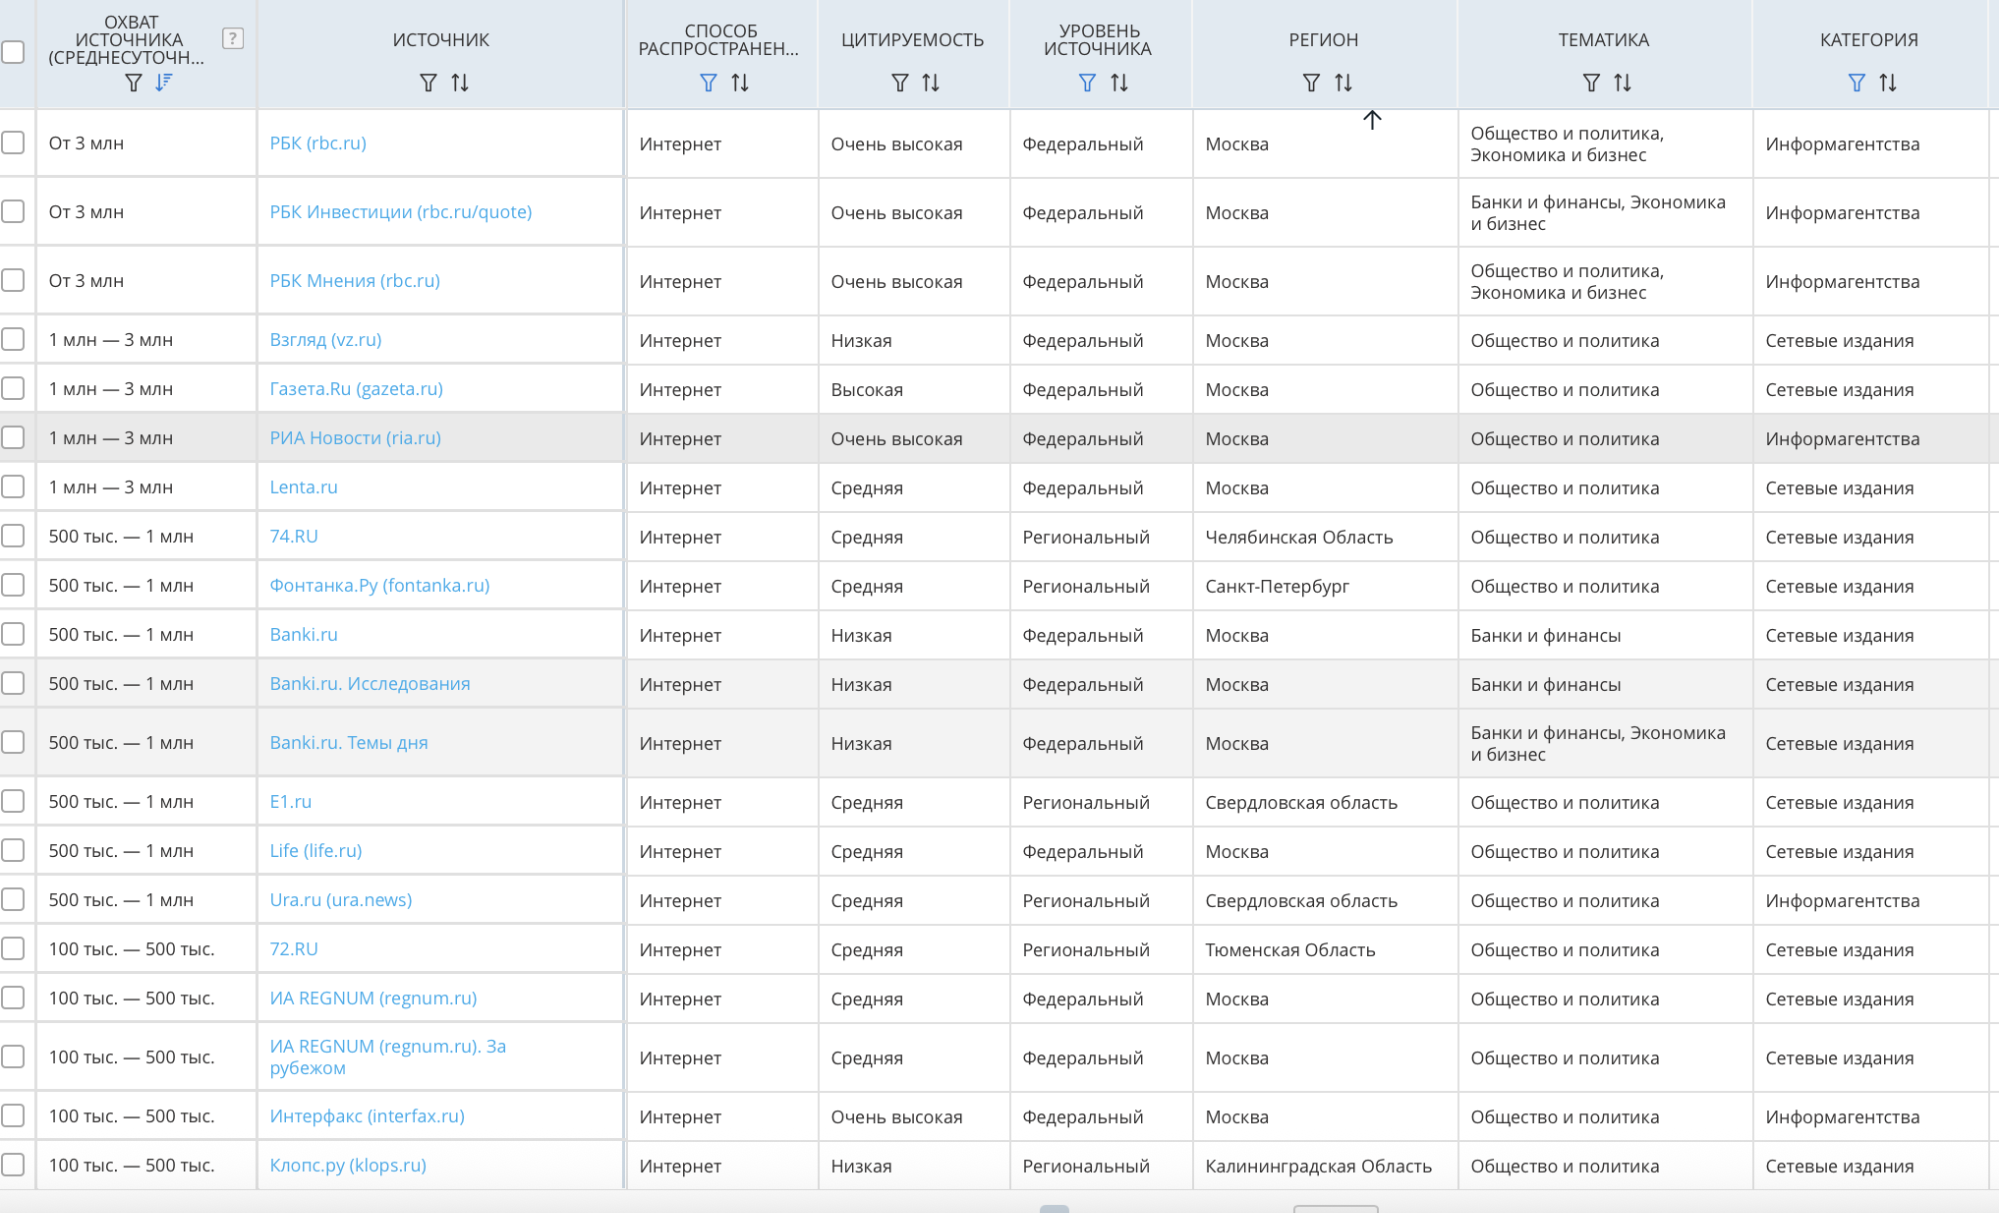Click the help question mark near Охват источника
The image size is (1999, 1213).
pos(232,39)
